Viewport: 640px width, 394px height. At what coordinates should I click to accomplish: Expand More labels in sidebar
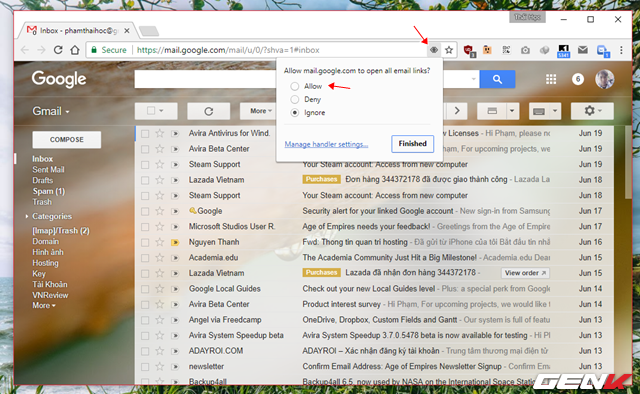[x=44, y=305]
